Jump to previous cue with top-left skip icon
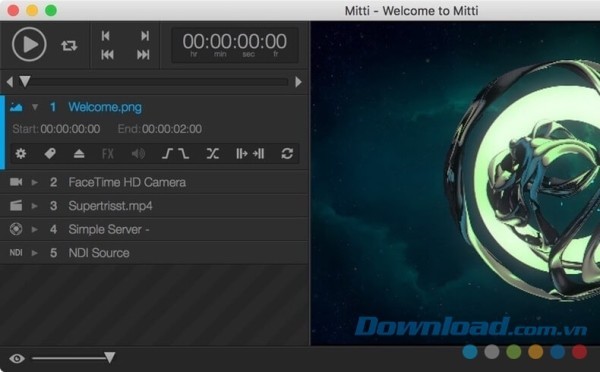Viewport: 600px width, 372px height. pos(106,36)
